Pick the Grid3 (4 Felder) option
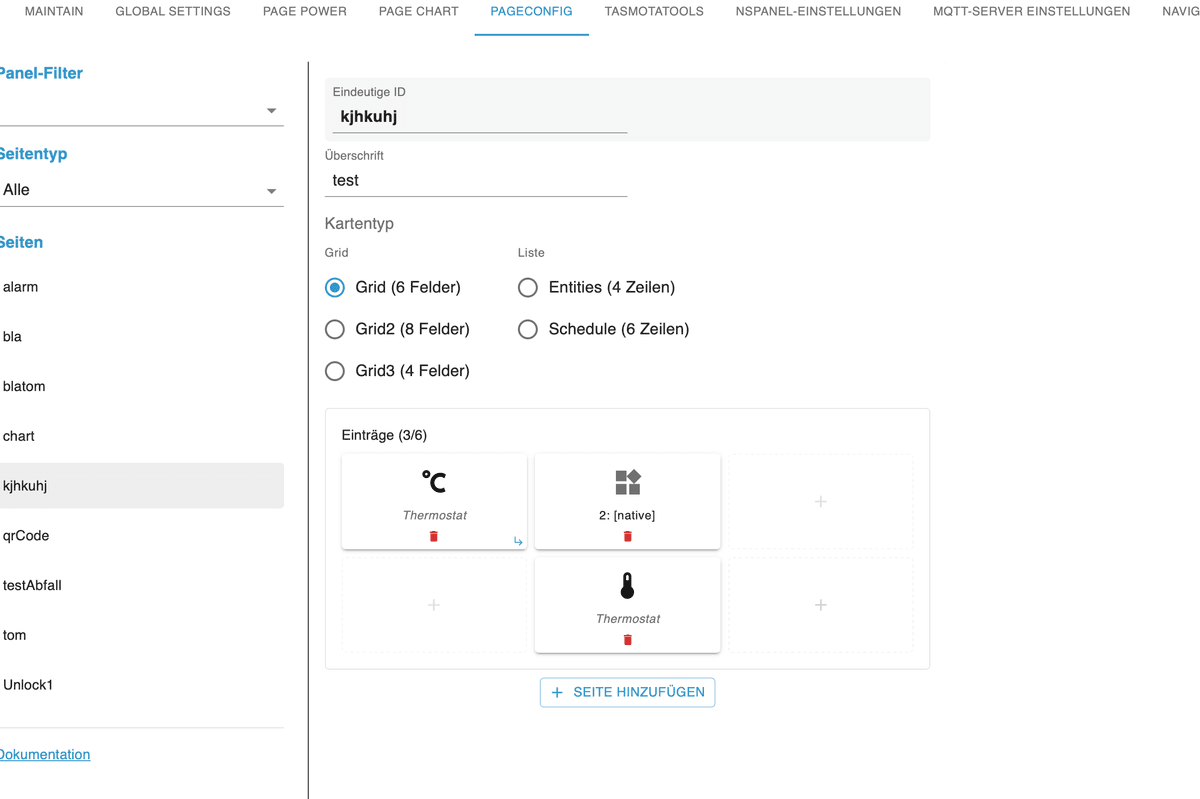The image size is (1200, 799). tap(335, 371)
